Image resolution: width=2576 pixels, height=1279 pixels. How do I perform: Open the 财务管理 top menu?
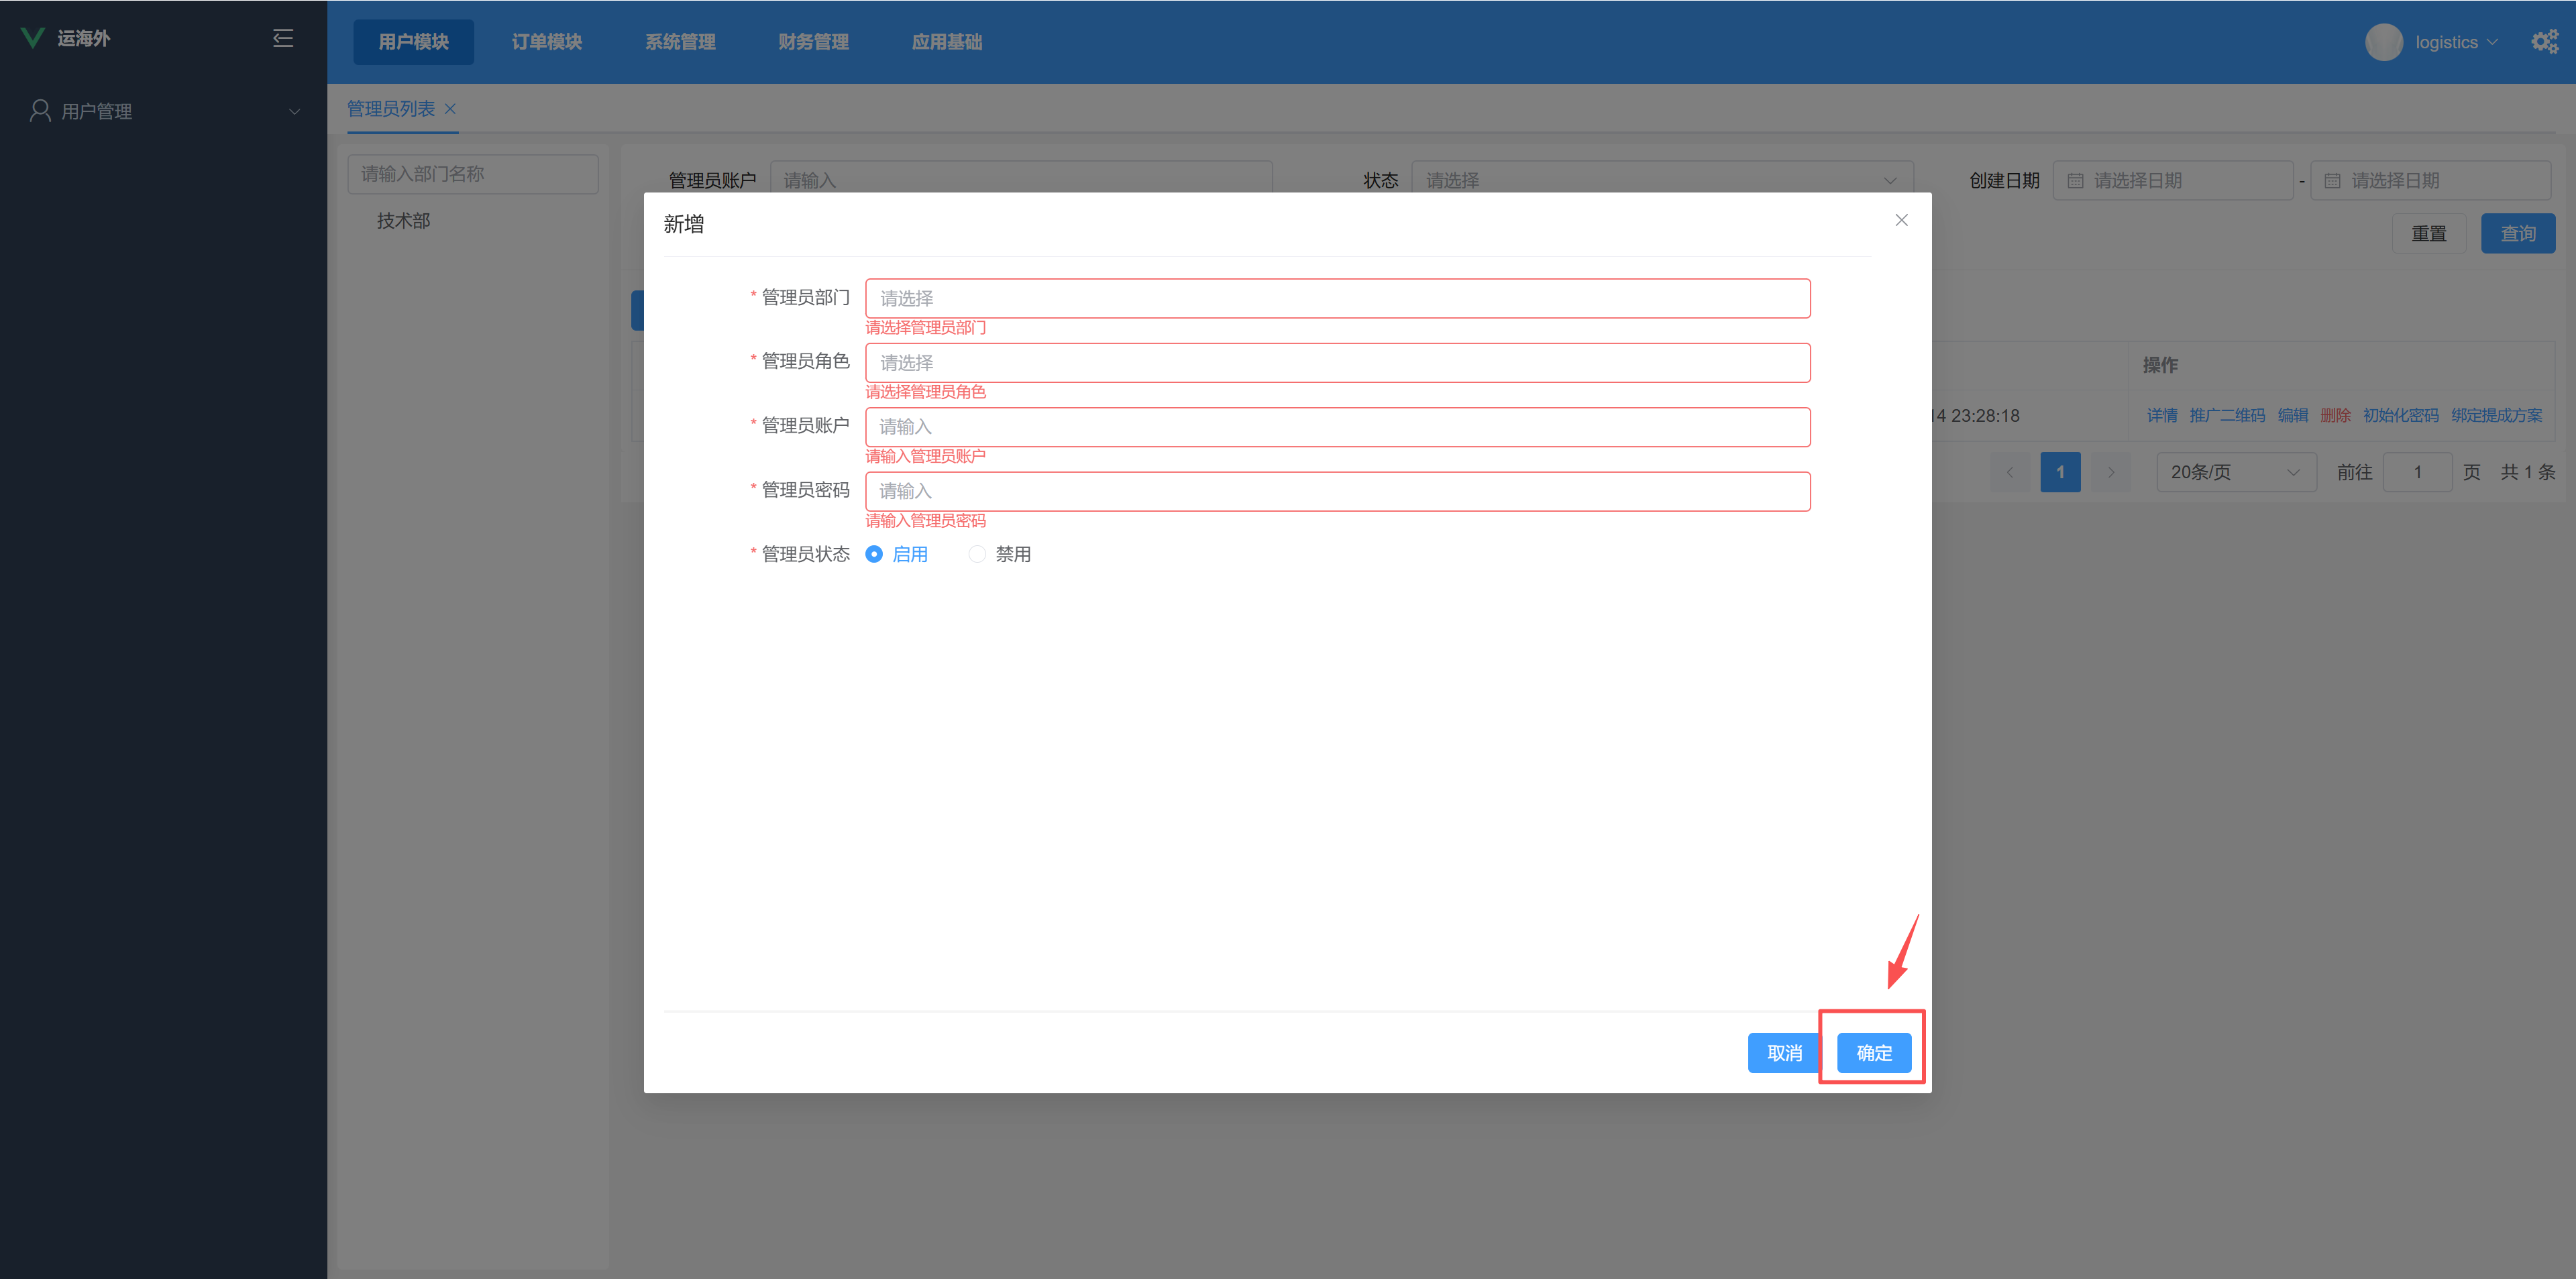coord(813,42)
